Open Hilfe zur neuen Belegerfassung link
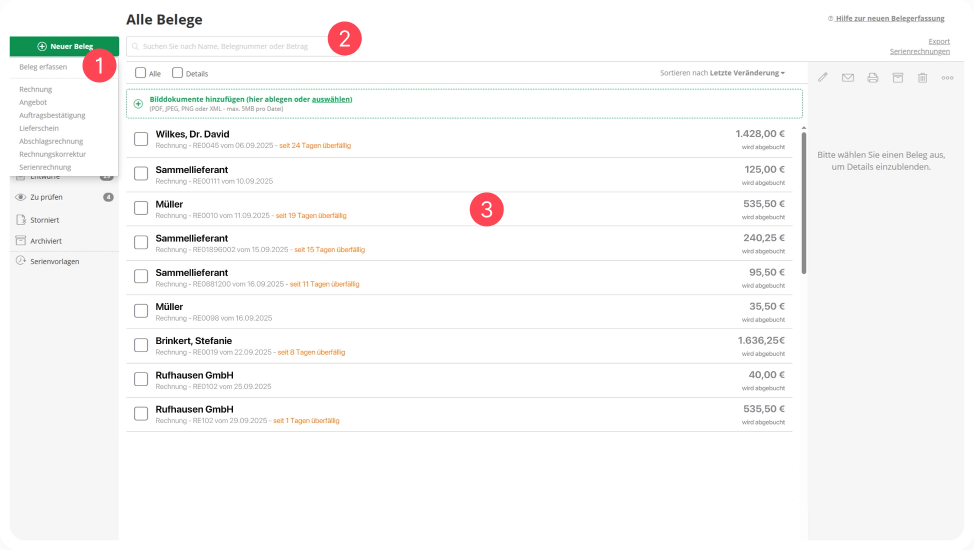 tap(889, 18)
